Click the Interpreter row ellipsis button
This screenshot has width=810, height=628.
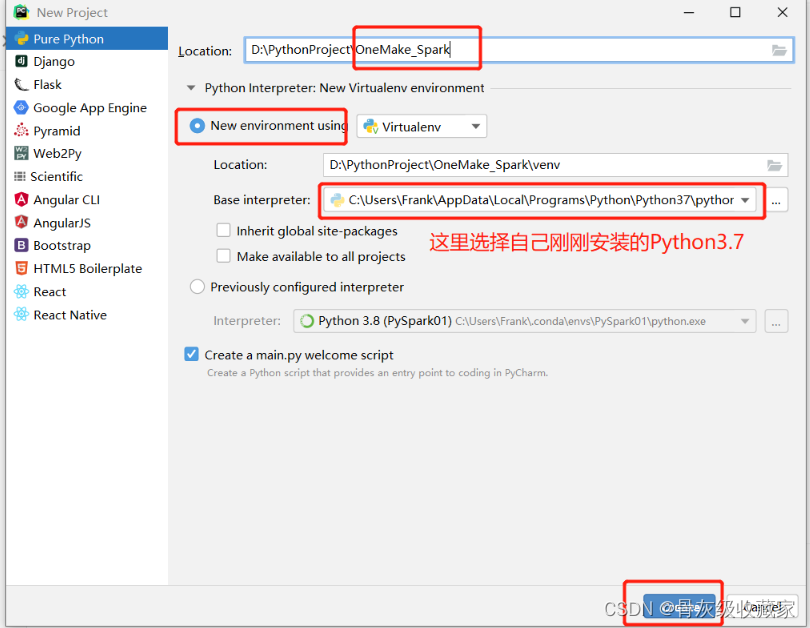(x=776, y=321)
